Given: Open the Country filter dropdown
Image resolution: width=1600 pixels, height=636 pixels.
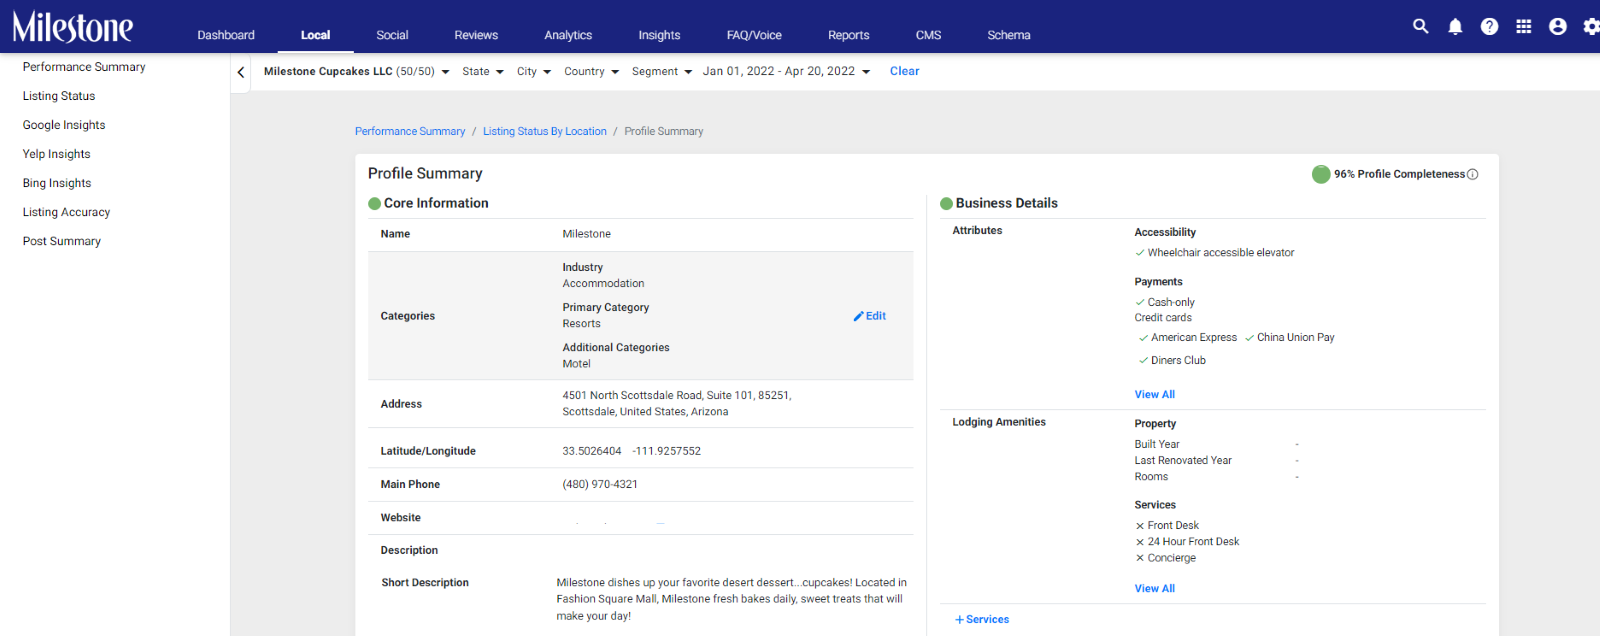Looking at the screenshot, I should tap(592, 72).
